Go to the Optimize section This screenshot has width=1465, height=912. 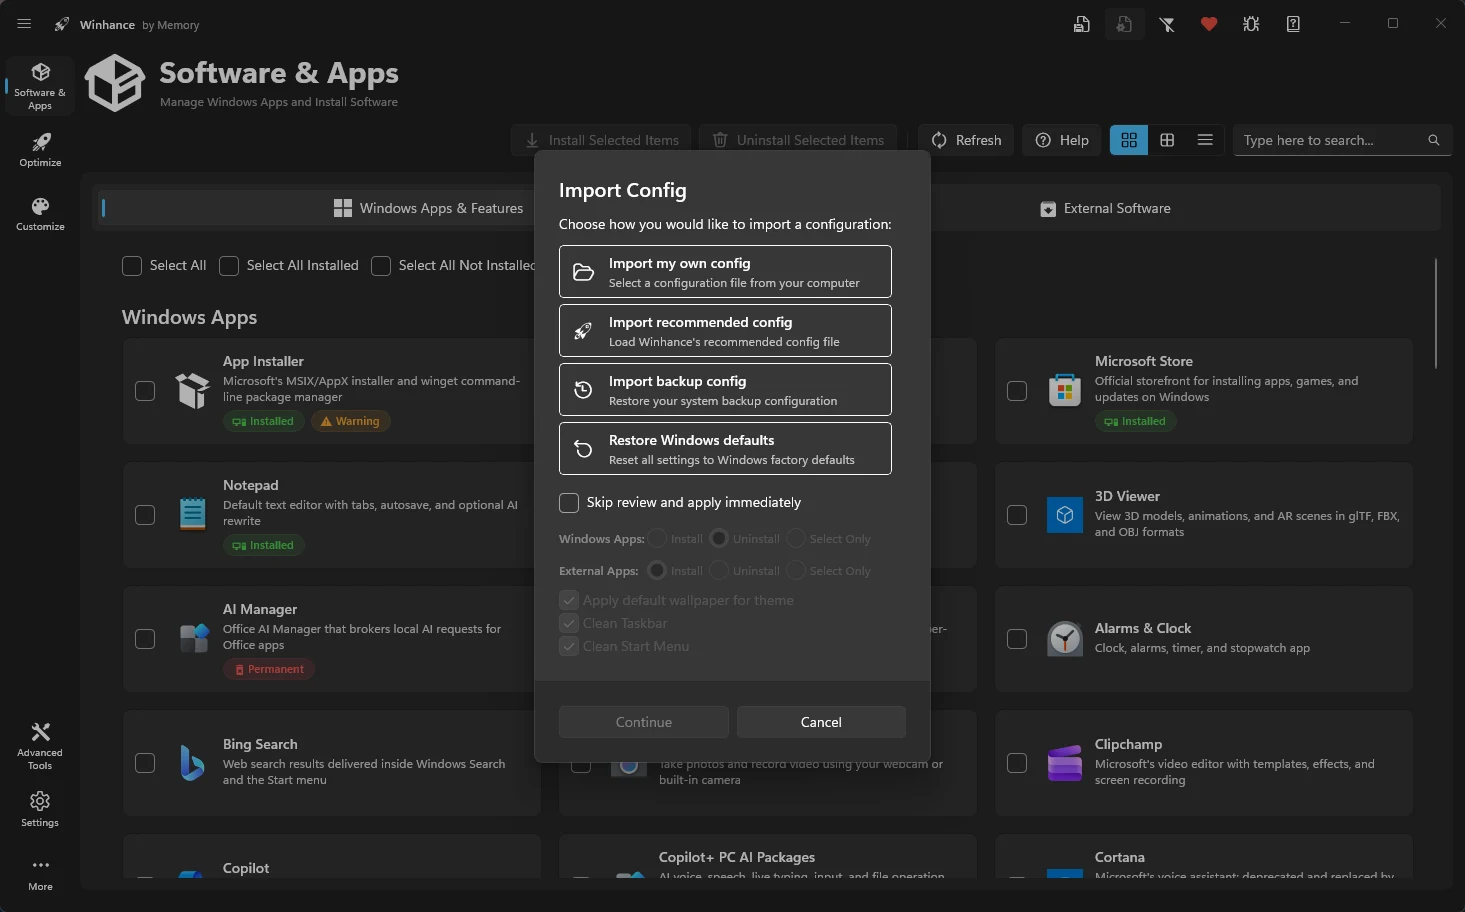click(x=40, y=150)
